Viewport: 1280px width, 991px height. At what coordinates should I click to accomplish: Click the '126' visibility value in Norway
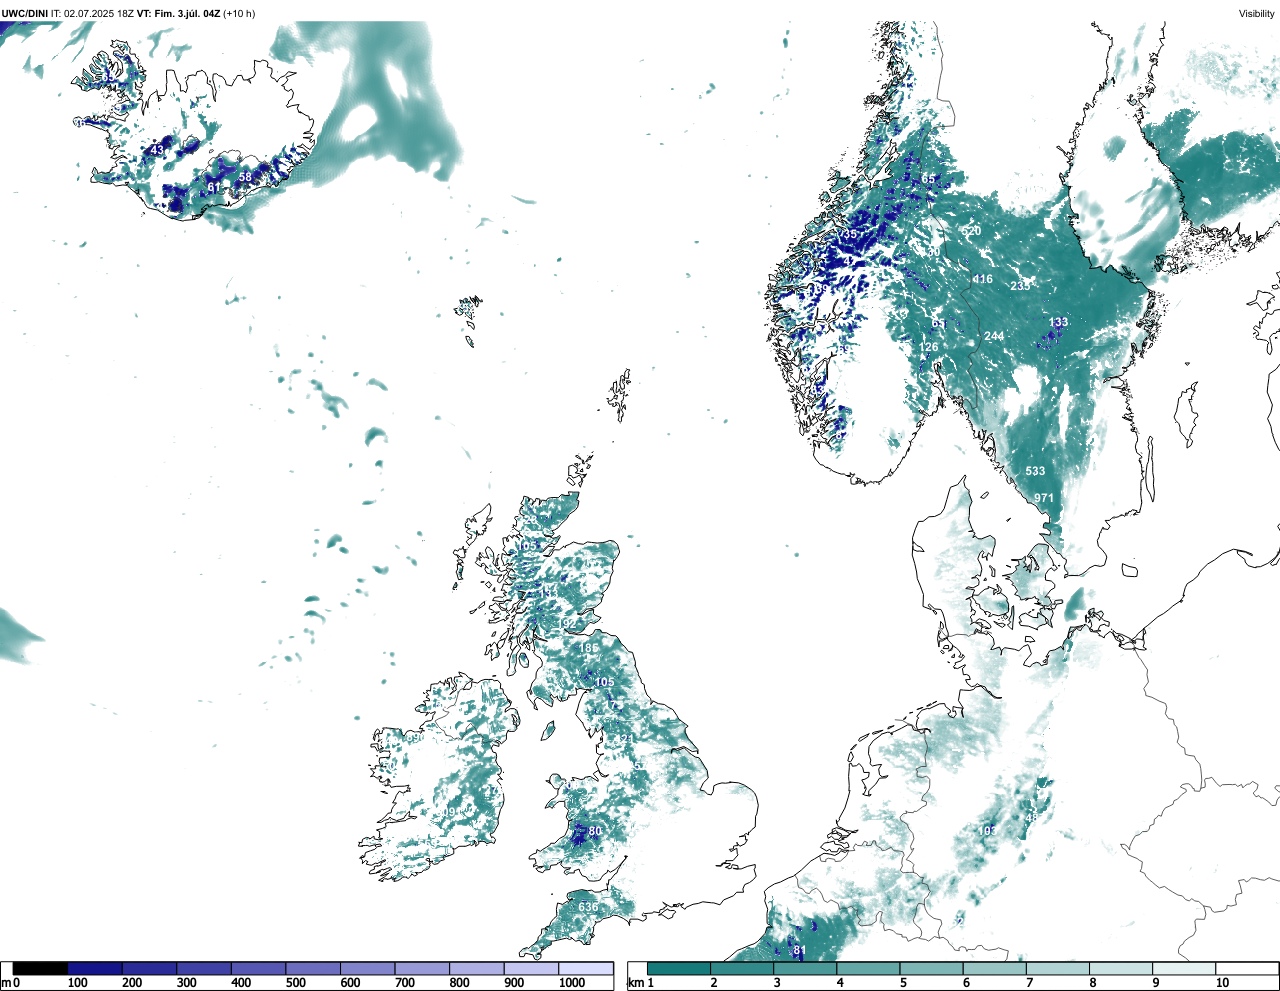(929, 348)
